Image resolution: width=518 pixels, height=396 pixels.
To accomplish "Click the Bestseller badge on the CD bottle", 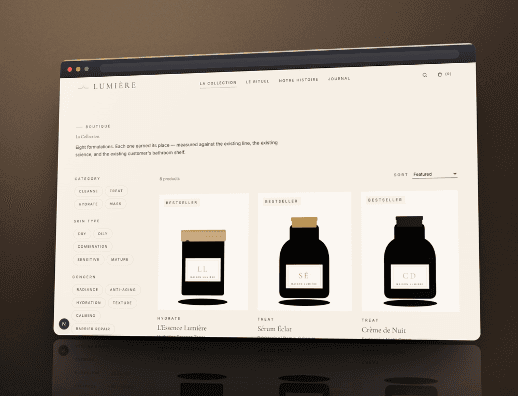I will coord(385,200).
